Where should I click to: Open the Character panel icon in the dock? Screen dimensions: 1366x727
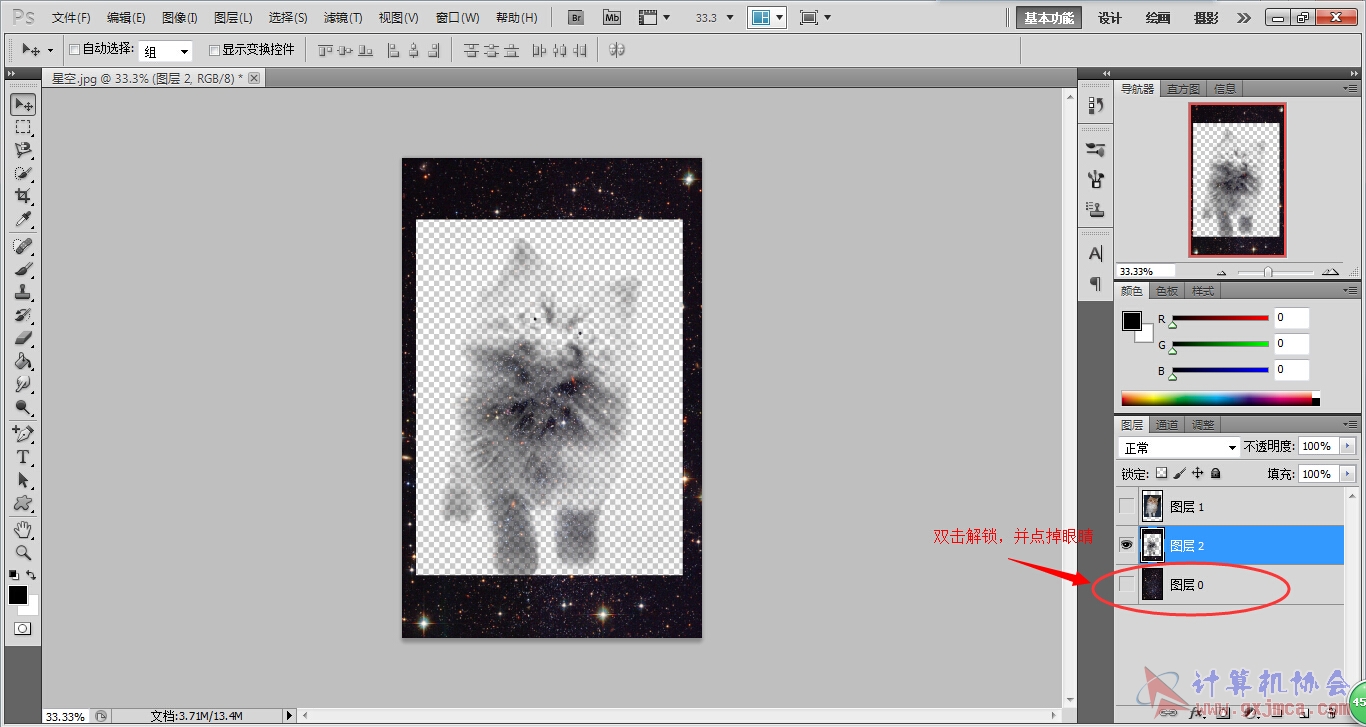point(1096,254)
